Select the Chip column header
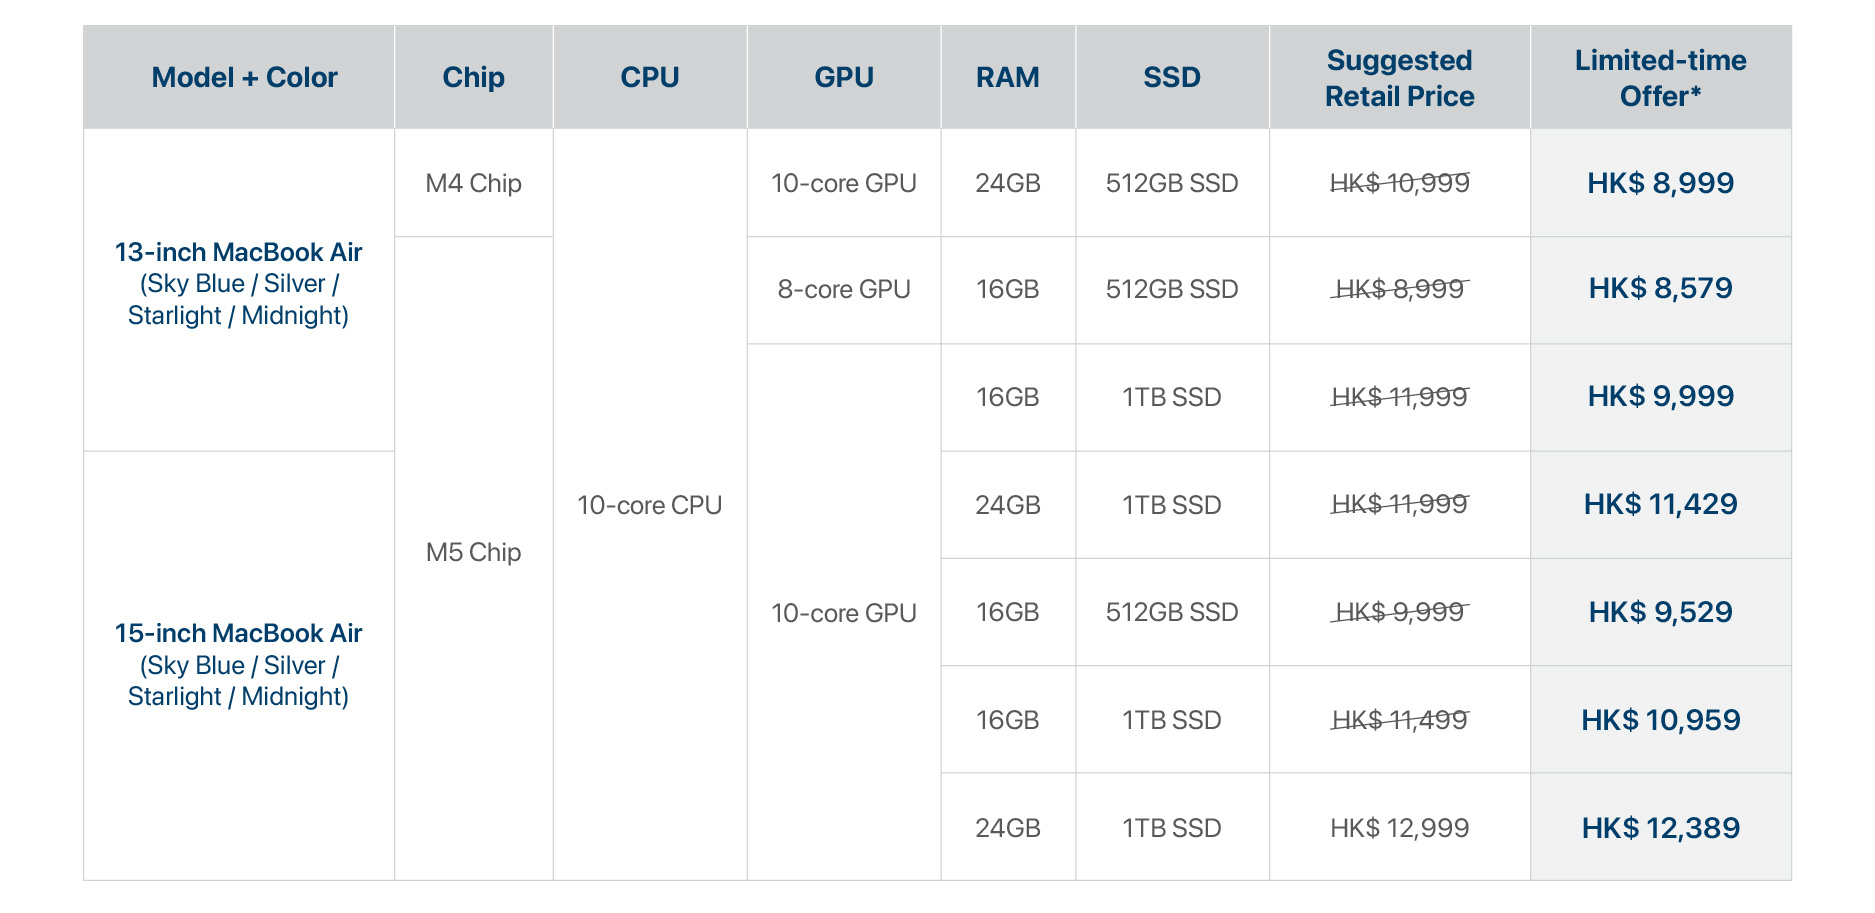 pyautogui.click(x=473, y=77)
